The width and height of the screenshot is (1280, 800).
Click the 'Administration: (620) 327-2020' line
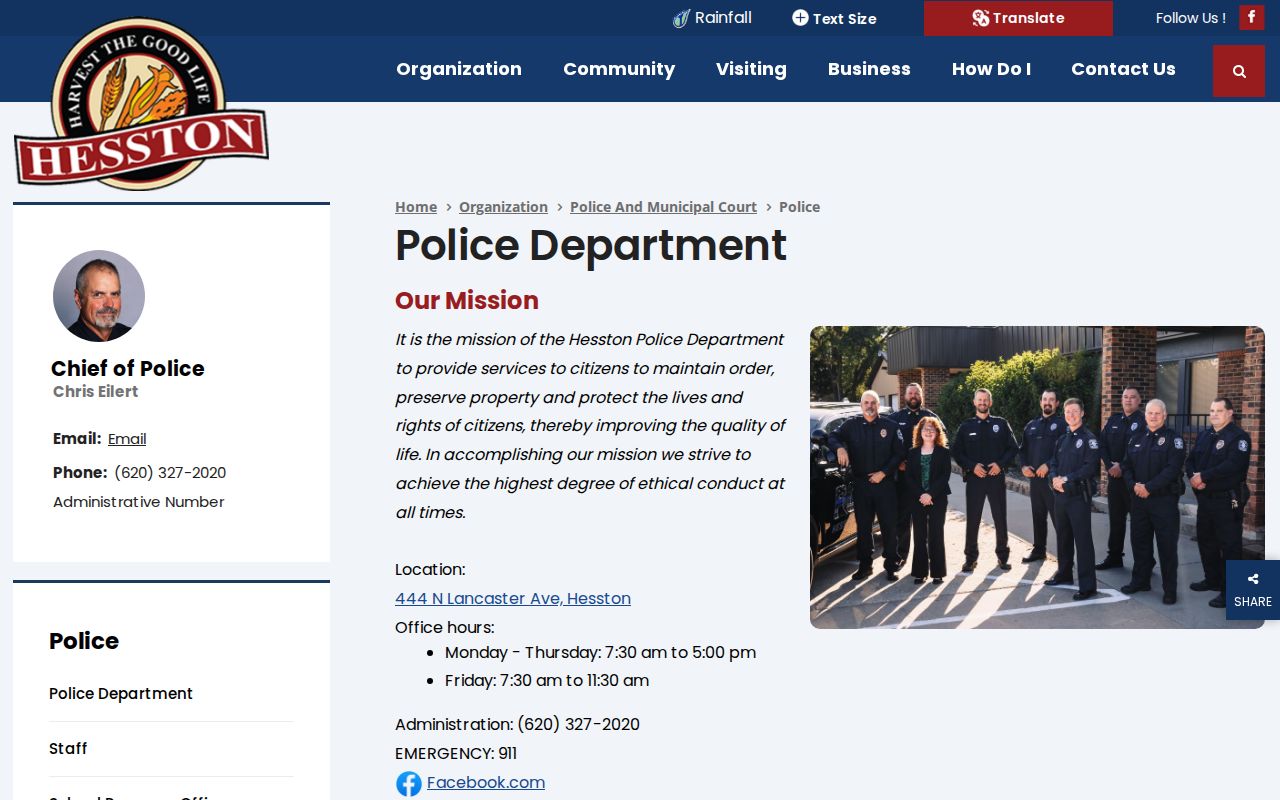click(517, 724)
